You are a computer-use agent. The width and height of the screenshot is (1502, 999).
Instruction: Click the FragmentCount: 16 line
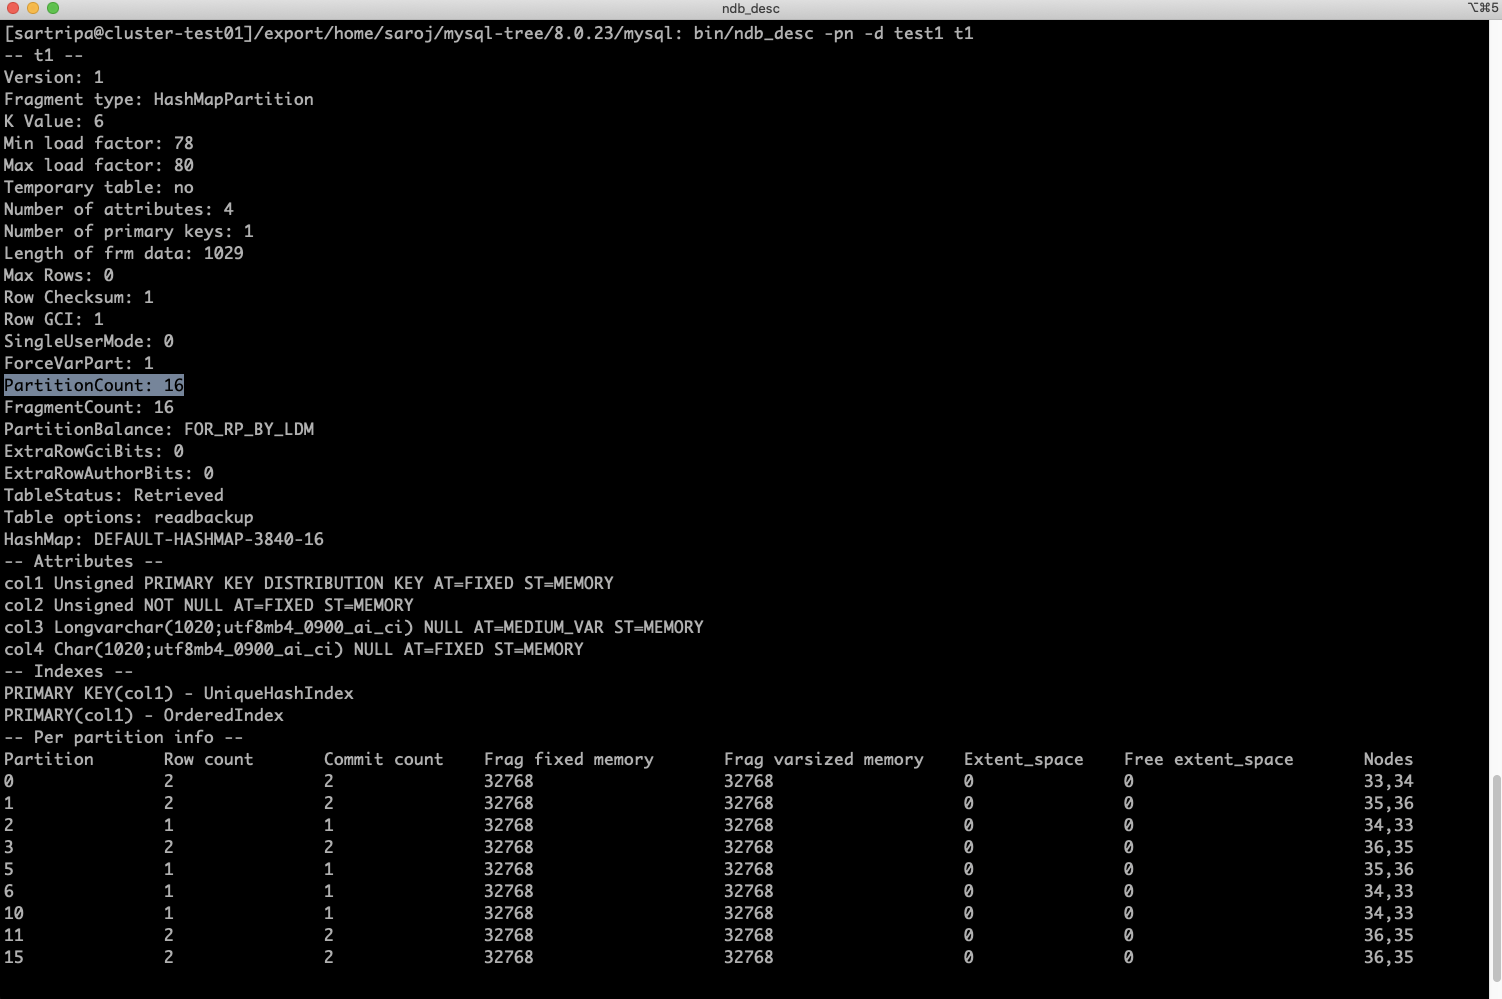pos(89,407)
